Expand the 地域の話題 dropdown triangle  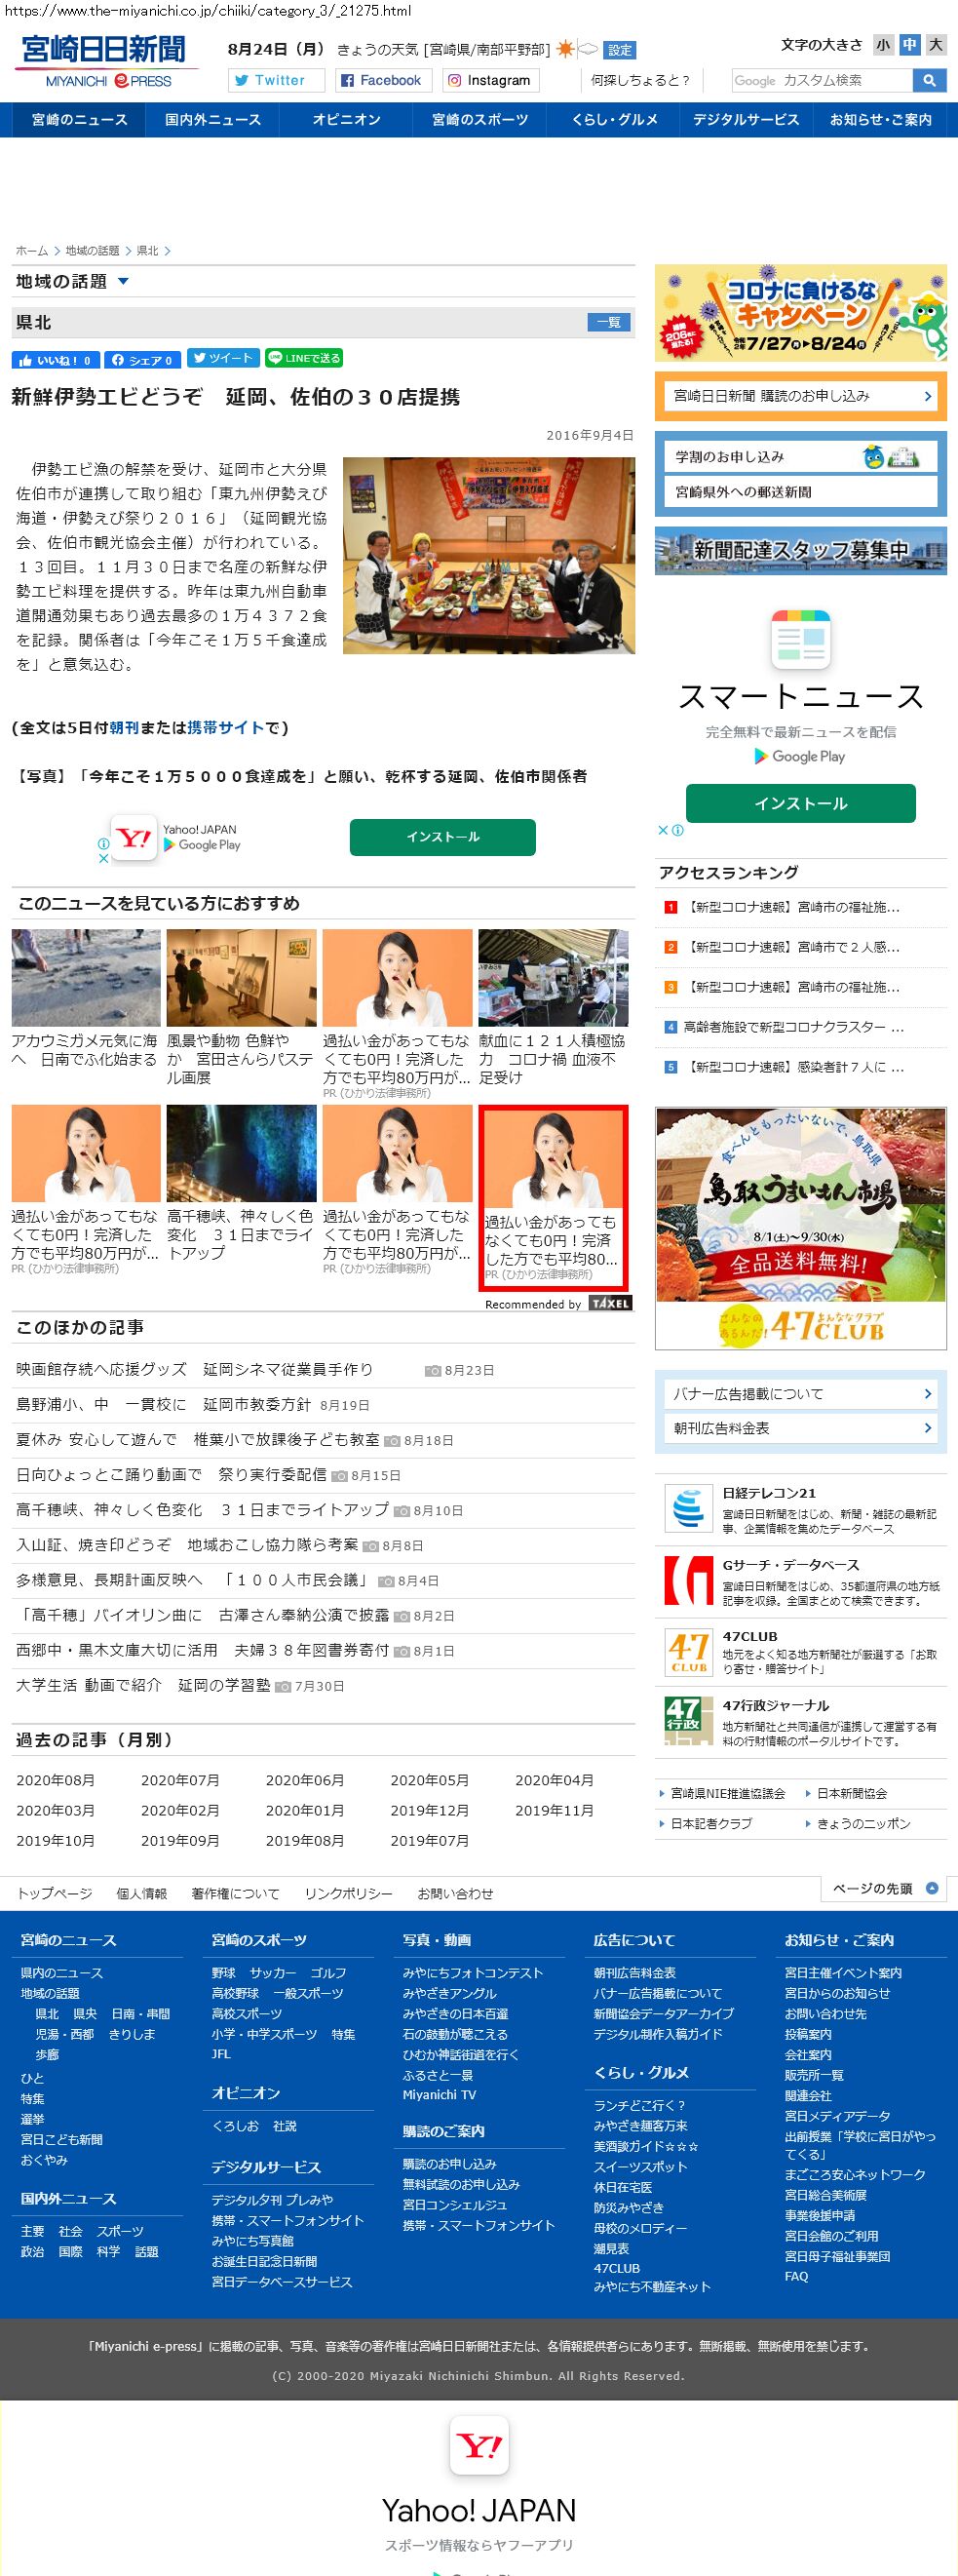124,282
